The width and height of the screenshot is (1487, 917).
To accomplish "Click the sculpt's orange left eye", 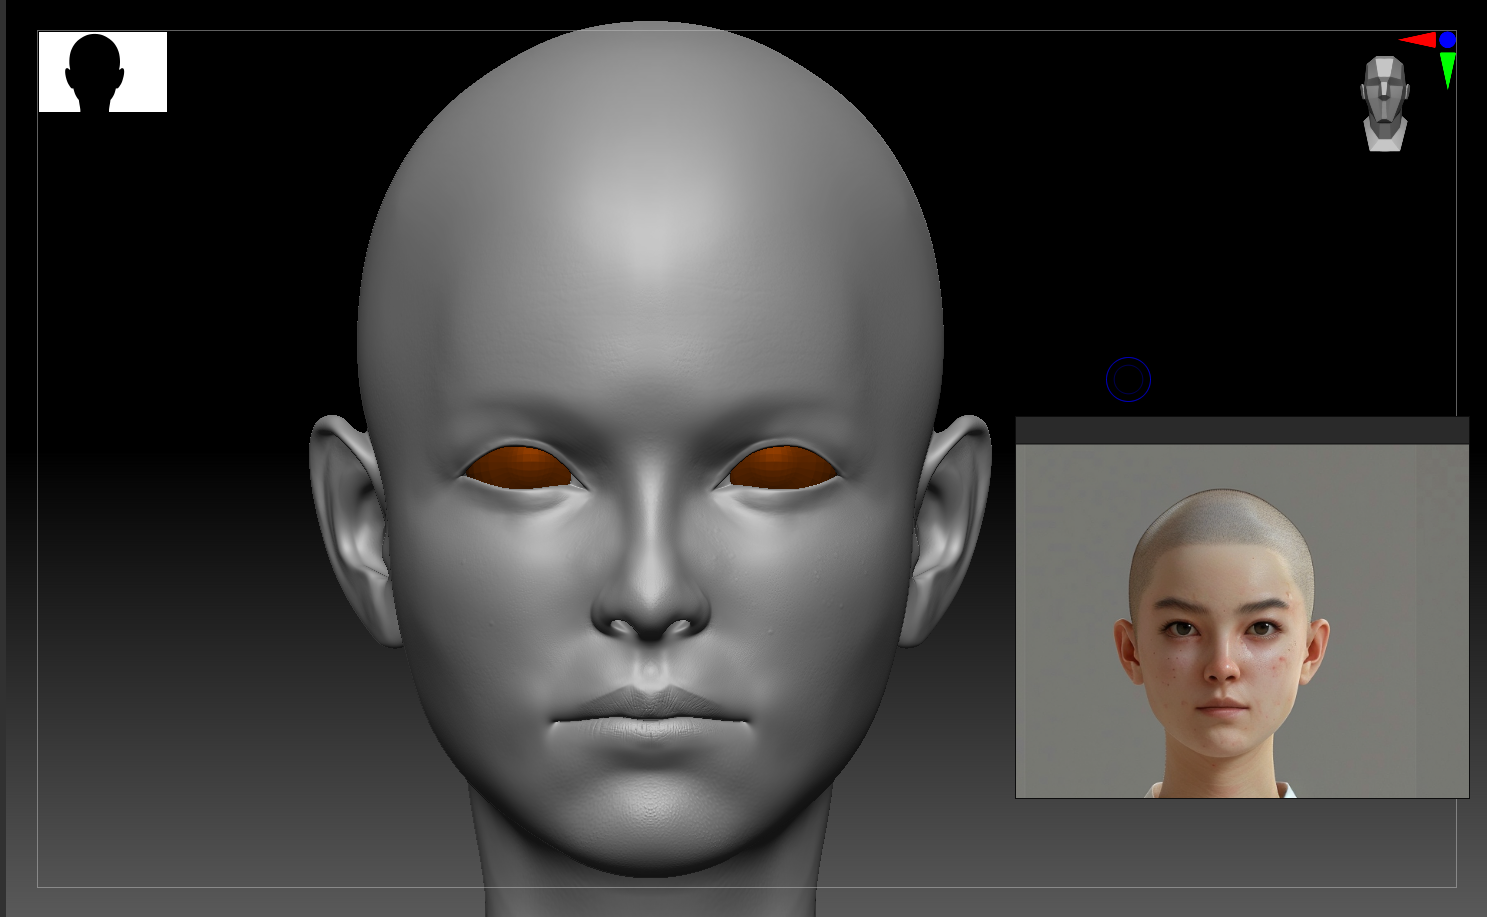I will coord(518,468).
